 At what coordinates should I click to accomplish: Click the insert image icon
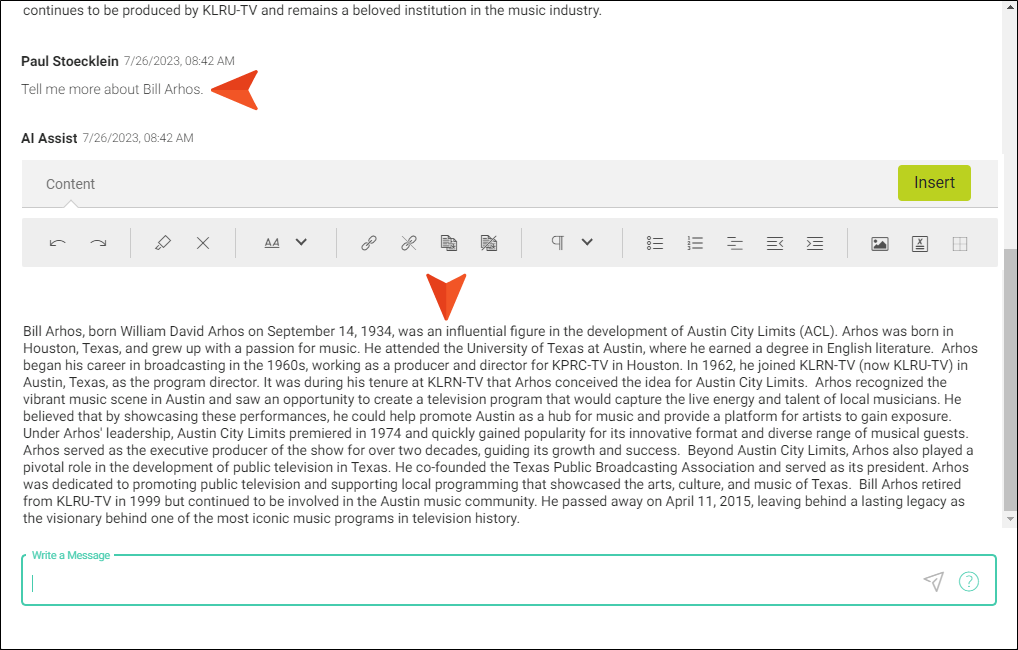pyautogui.click(x=880, y=244)
